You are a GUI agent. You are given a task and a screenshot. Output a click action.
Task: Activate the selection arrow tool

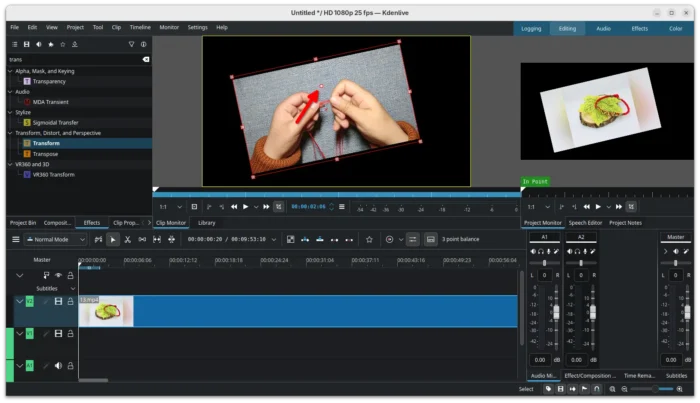(113, 239)
